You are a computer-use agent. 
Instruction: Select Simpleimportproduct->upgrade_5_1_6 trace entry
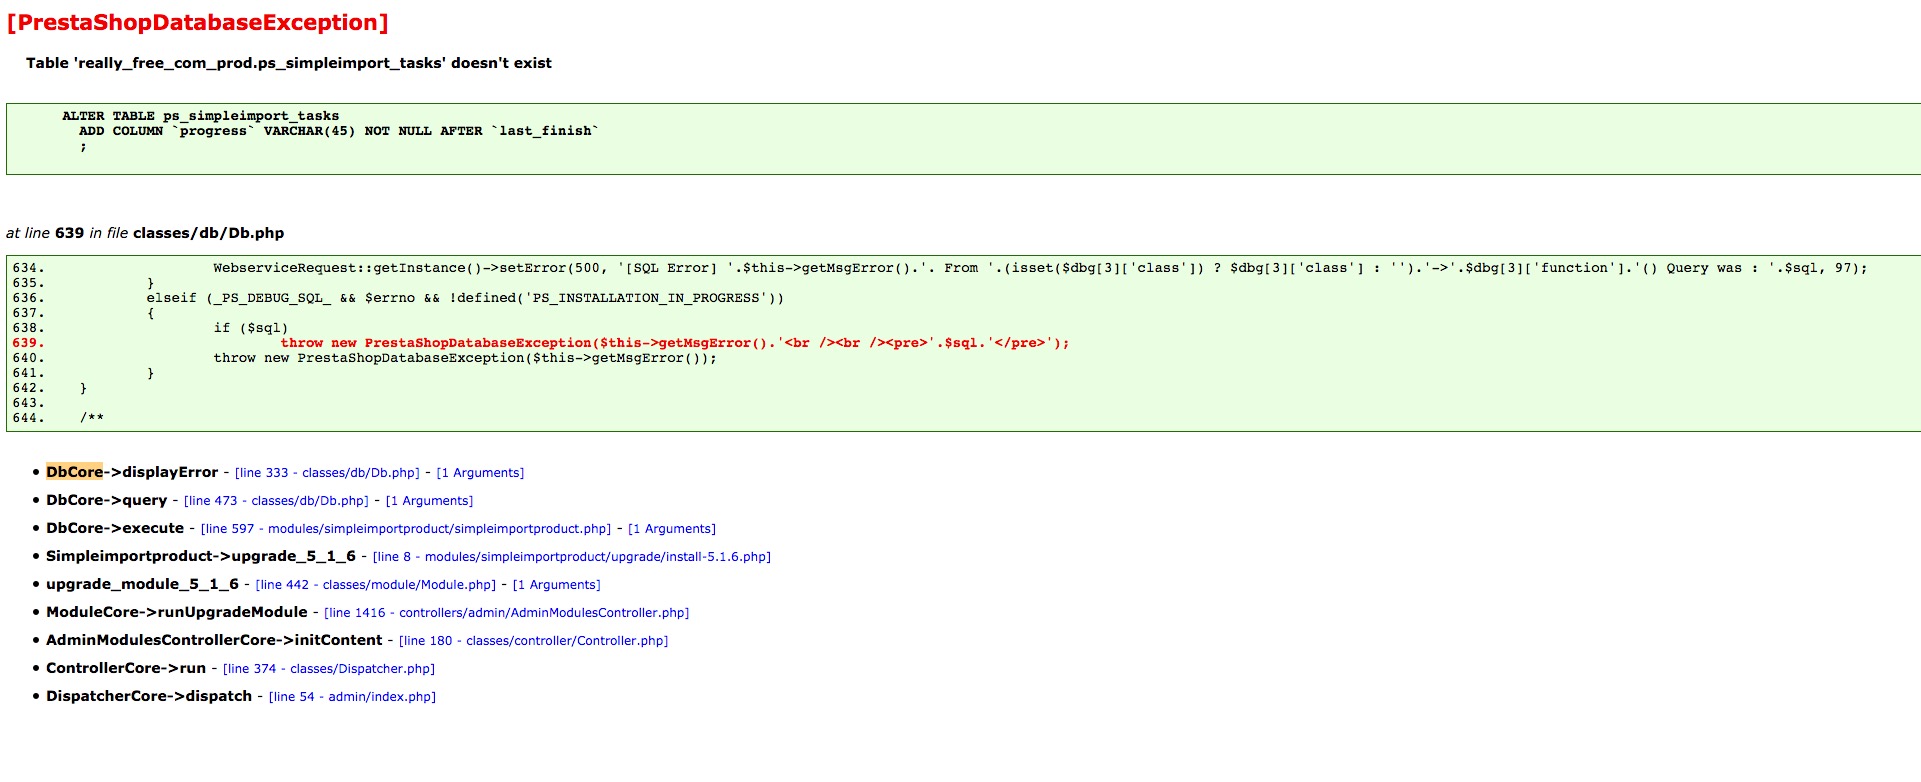(x=201, y=556)
